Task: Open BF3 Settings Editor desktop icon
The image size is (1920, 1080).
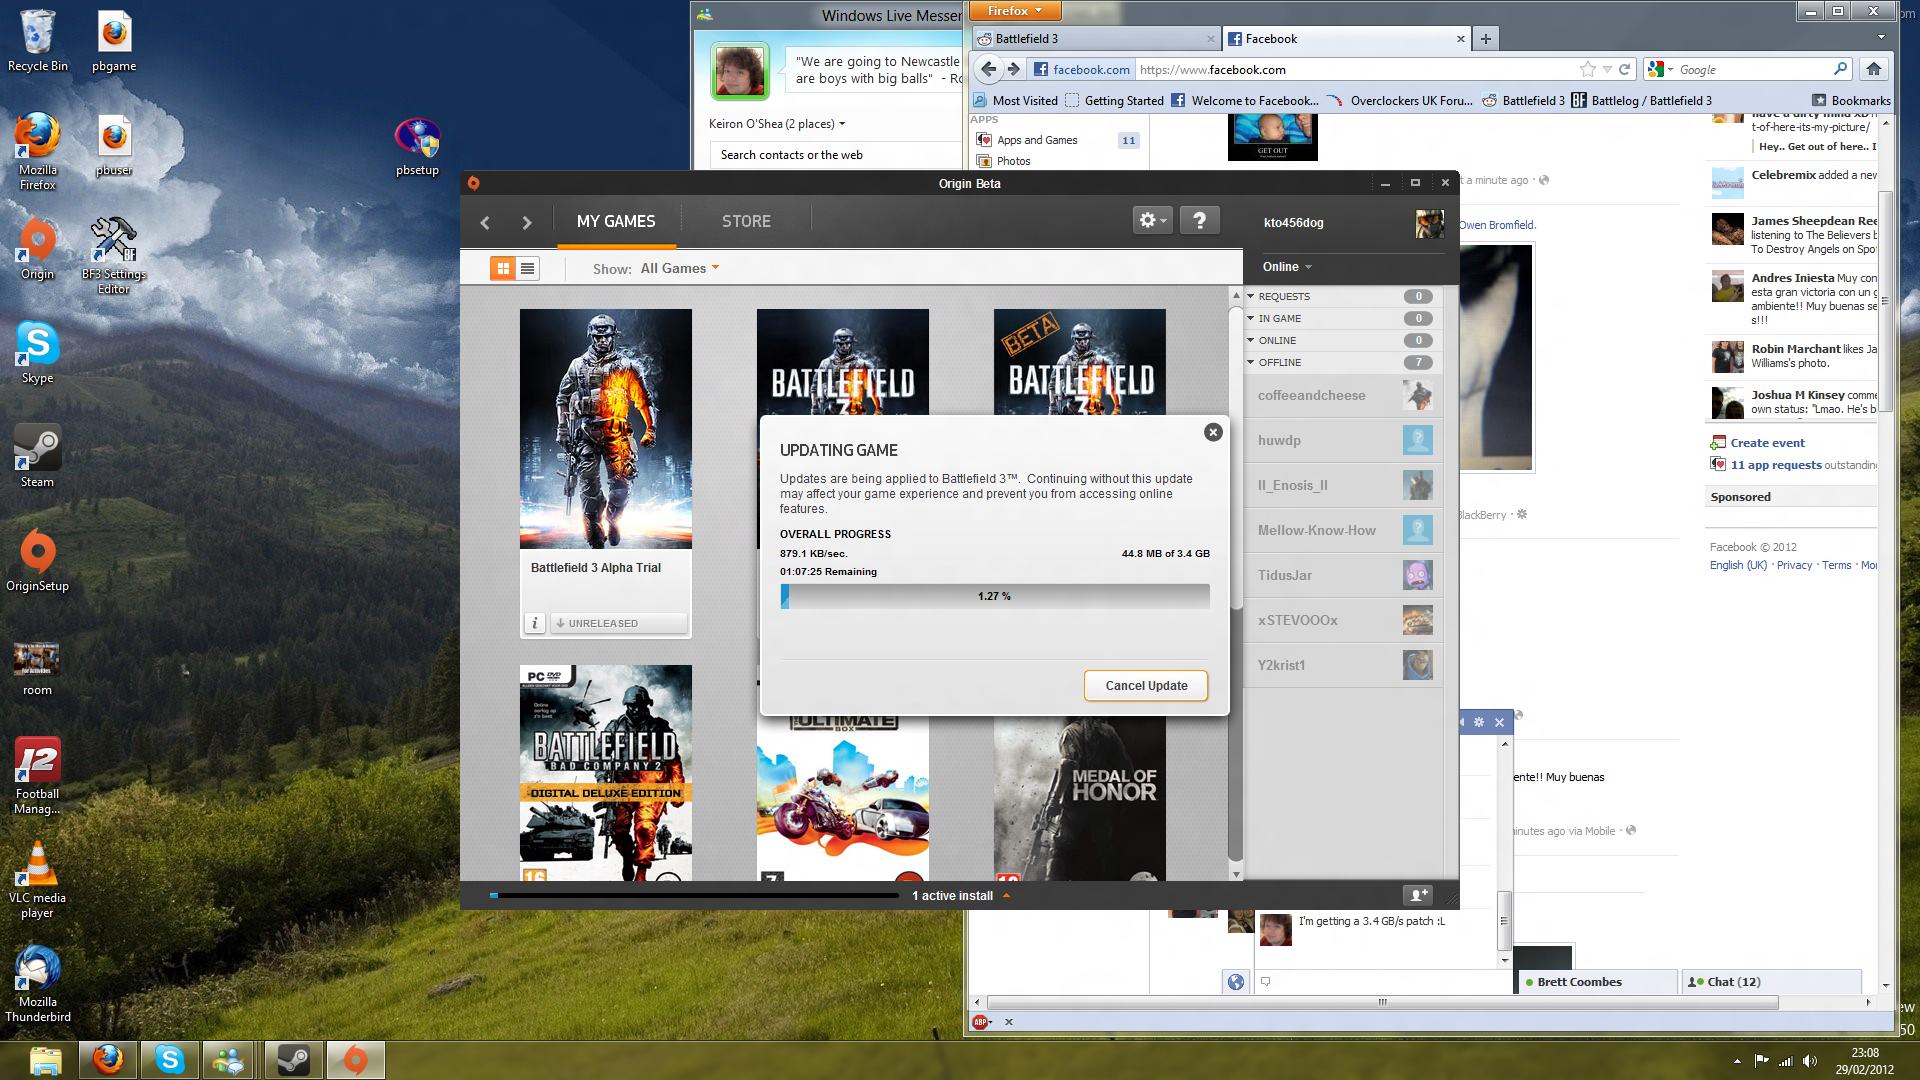Action: click(113, 256)
